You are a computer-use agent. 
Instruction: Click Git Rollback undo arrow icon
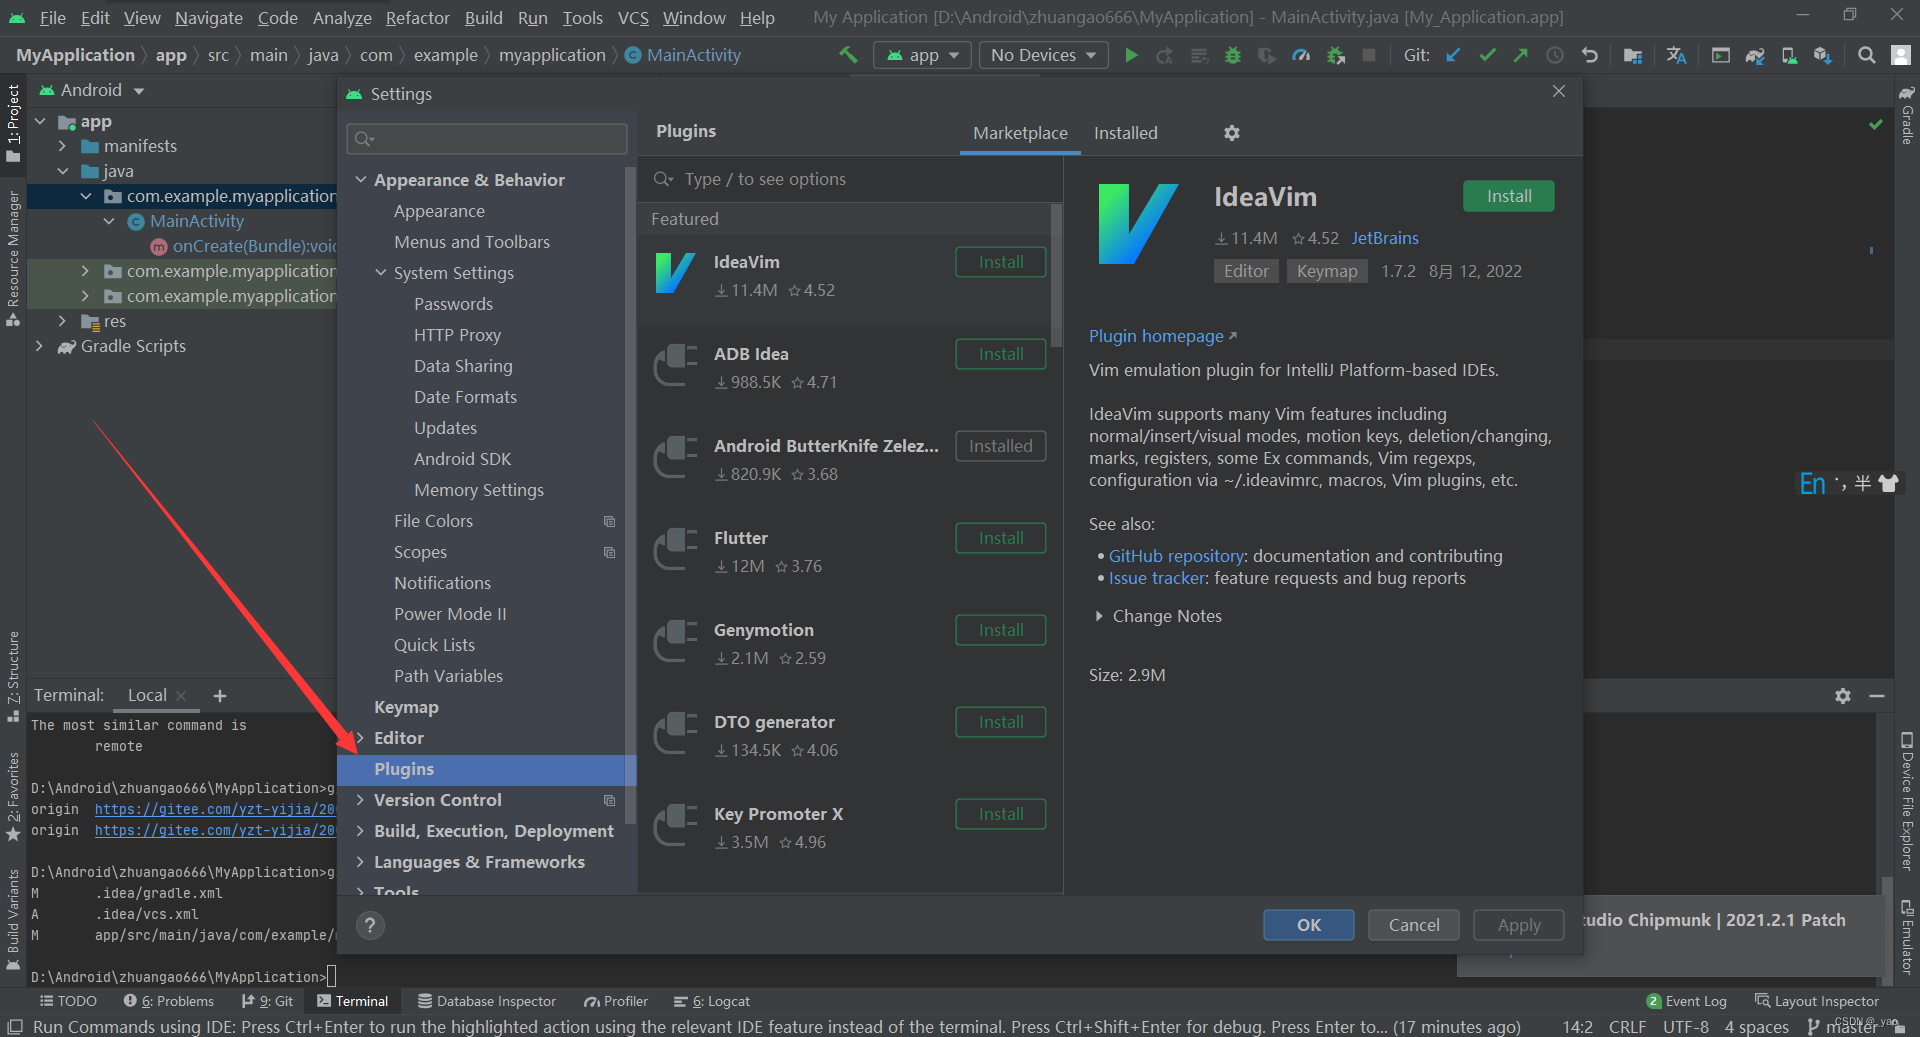[1589, 55]
